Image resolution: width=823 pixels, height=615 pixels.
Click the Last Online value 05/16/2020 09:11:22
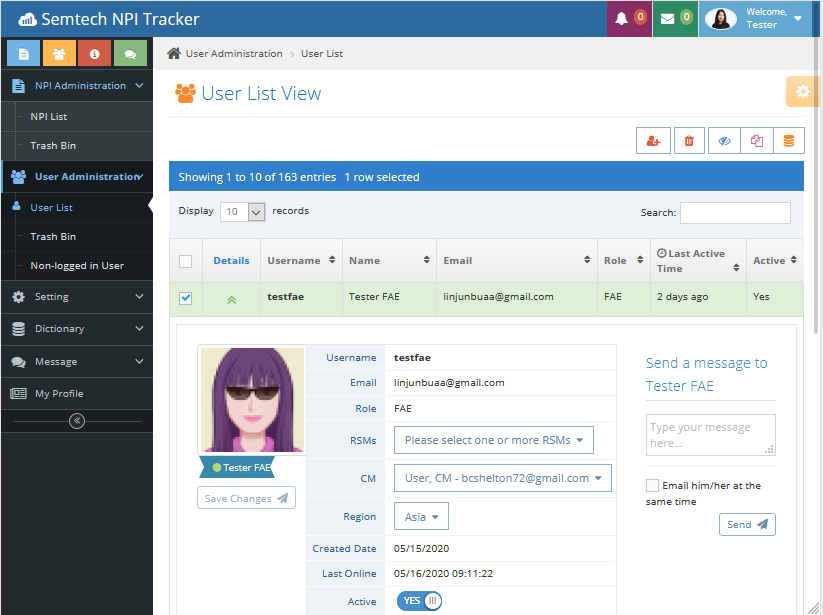point(444,574)
